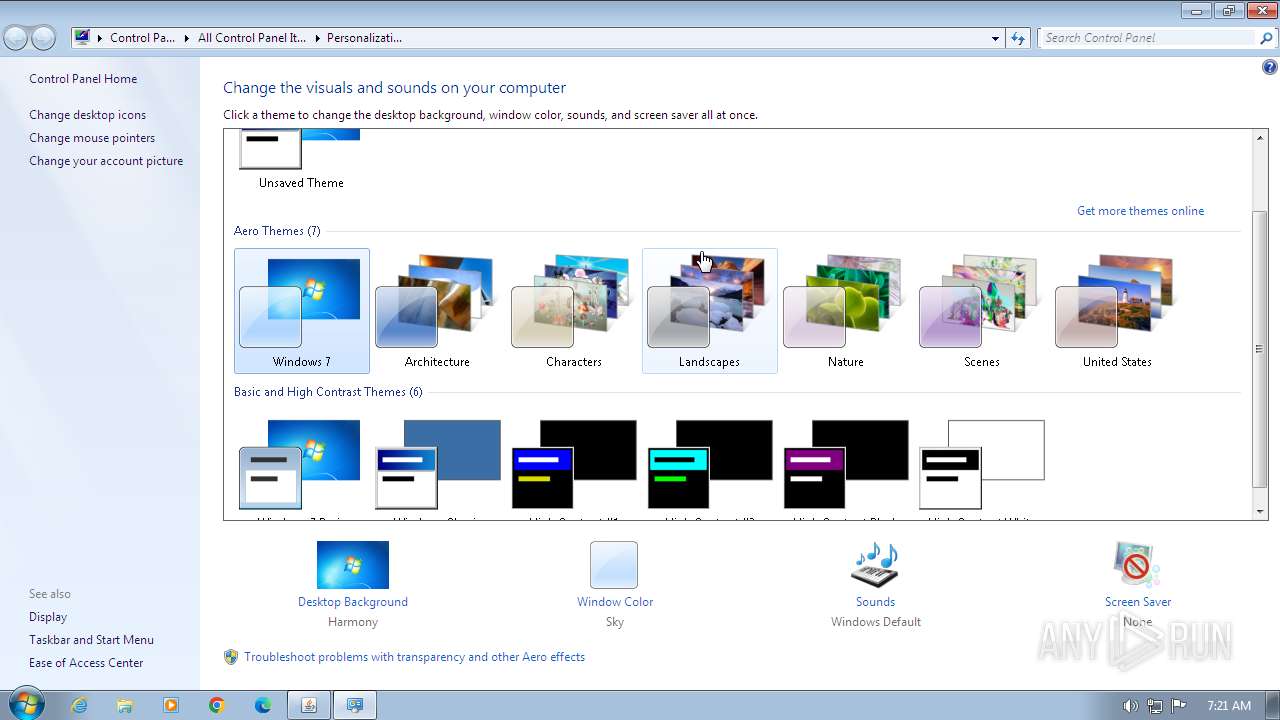Click the 7:21 AM system clock
The width and height of the screenshot is (1280, 720).
1229,705
